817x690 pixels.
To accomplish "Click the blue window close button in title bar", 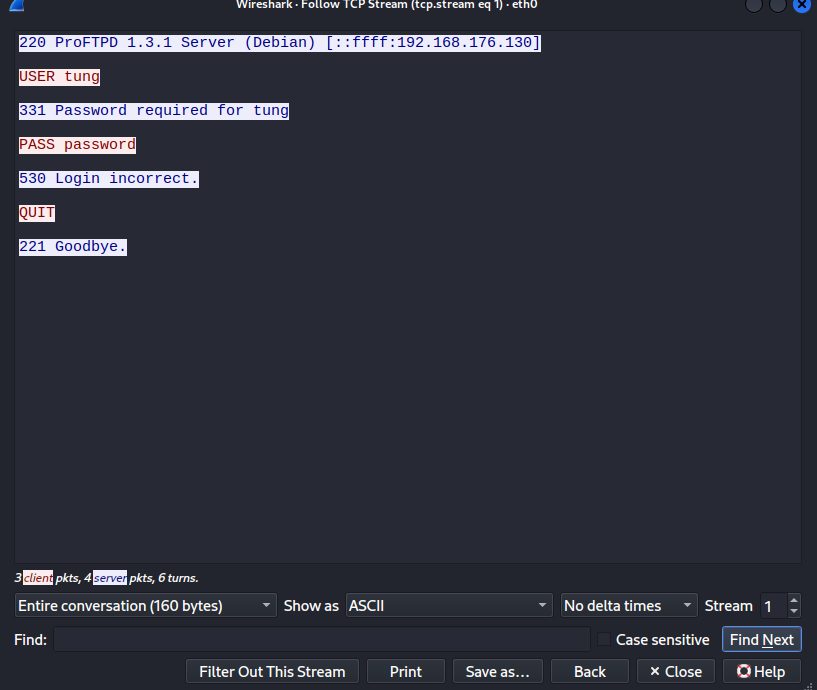I will (802, 5).
